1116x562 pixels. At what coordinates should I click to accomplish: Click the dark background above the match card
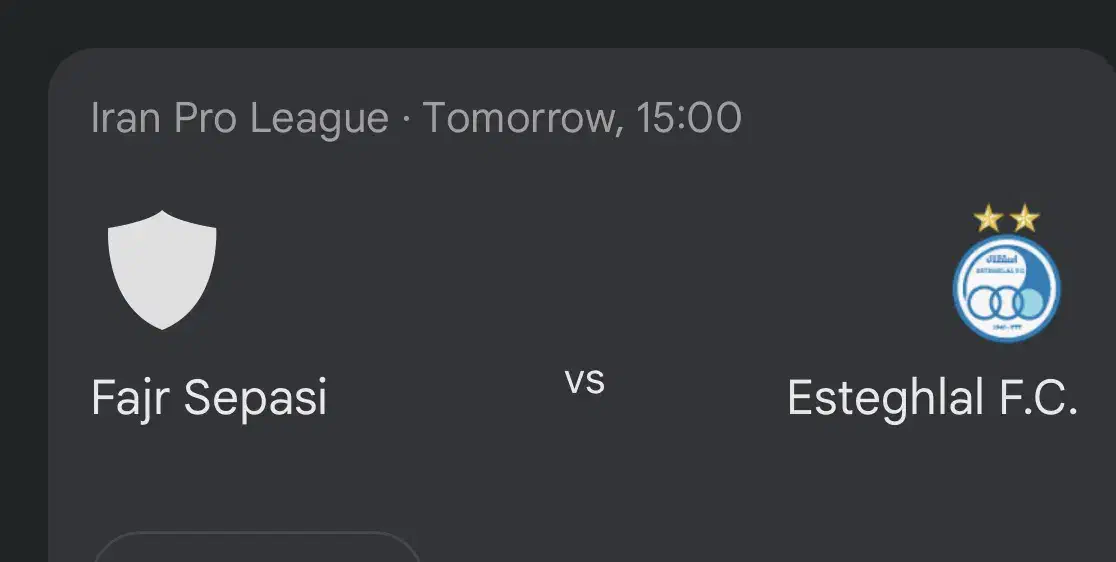(558, 20)
